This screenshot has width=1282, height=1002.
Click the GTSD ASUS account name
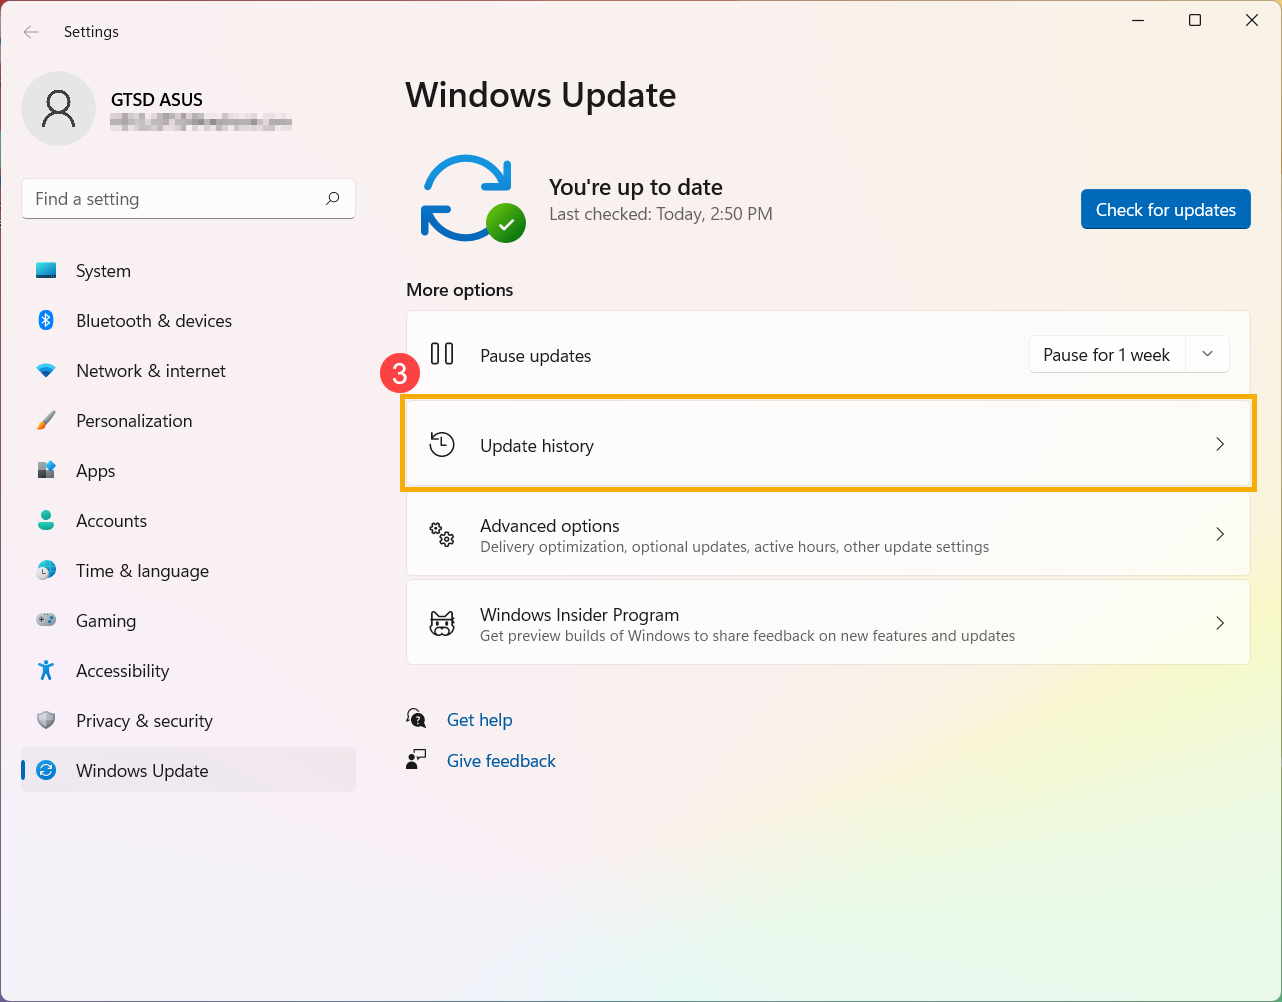point(157,100)
